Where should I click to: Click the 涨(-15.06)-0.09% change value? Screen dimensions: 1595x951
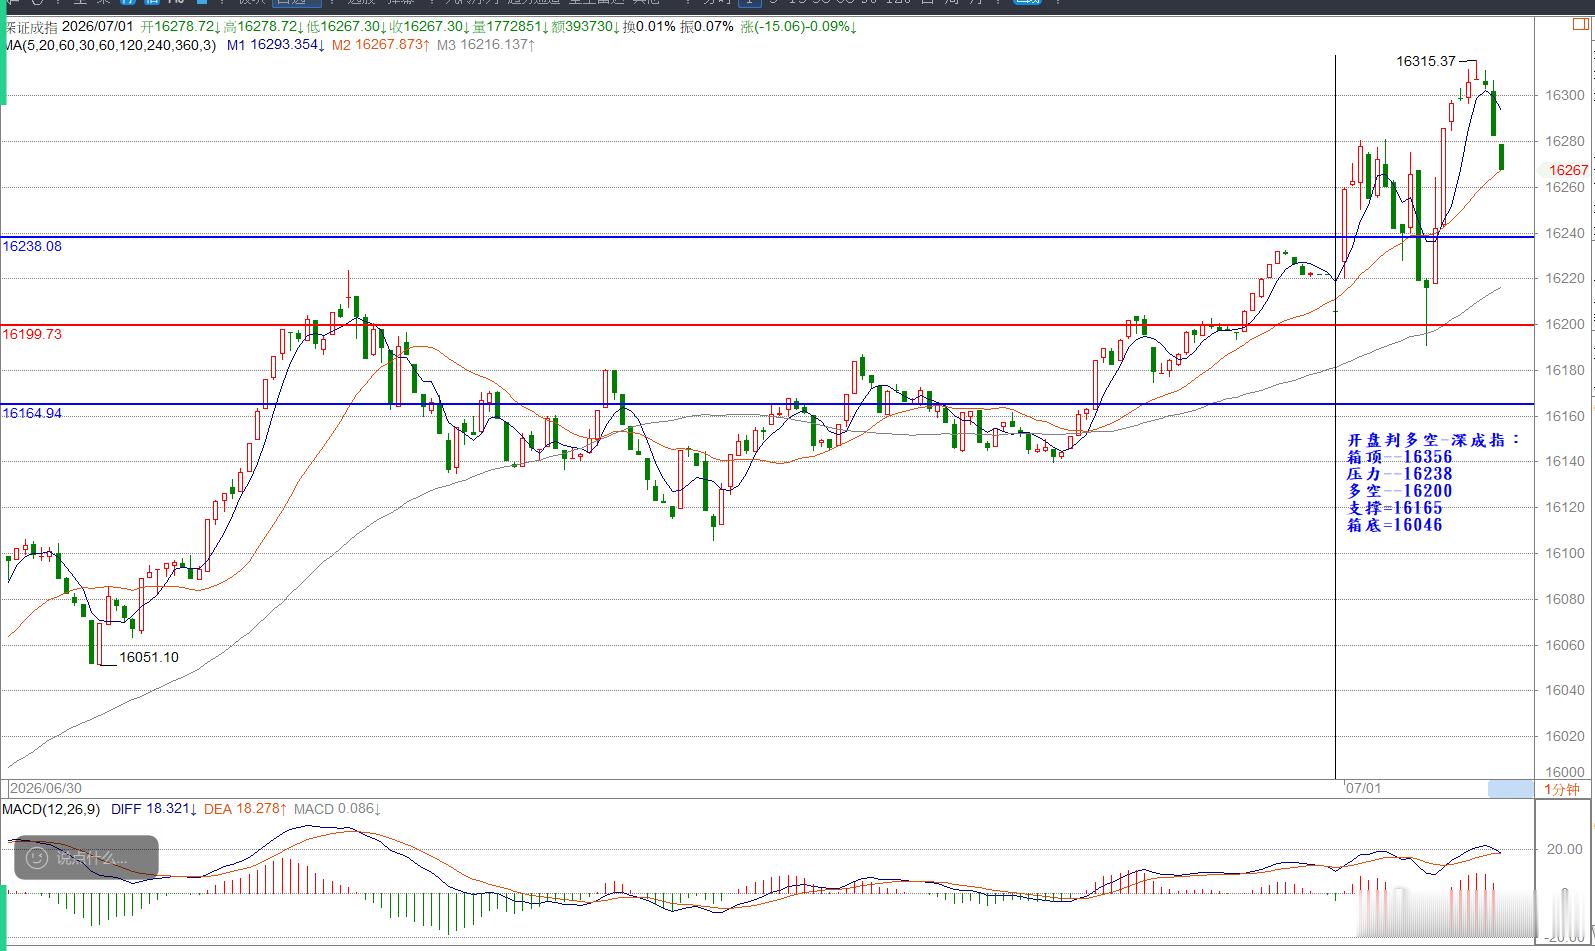799,27
